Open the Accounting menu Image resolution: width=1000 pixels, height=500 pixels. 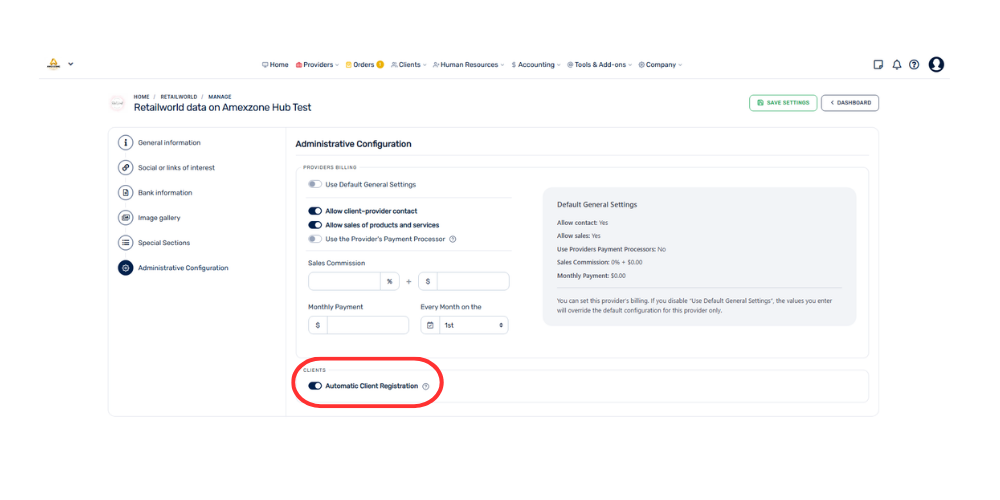pyautogui.click(x=536, y=64)
